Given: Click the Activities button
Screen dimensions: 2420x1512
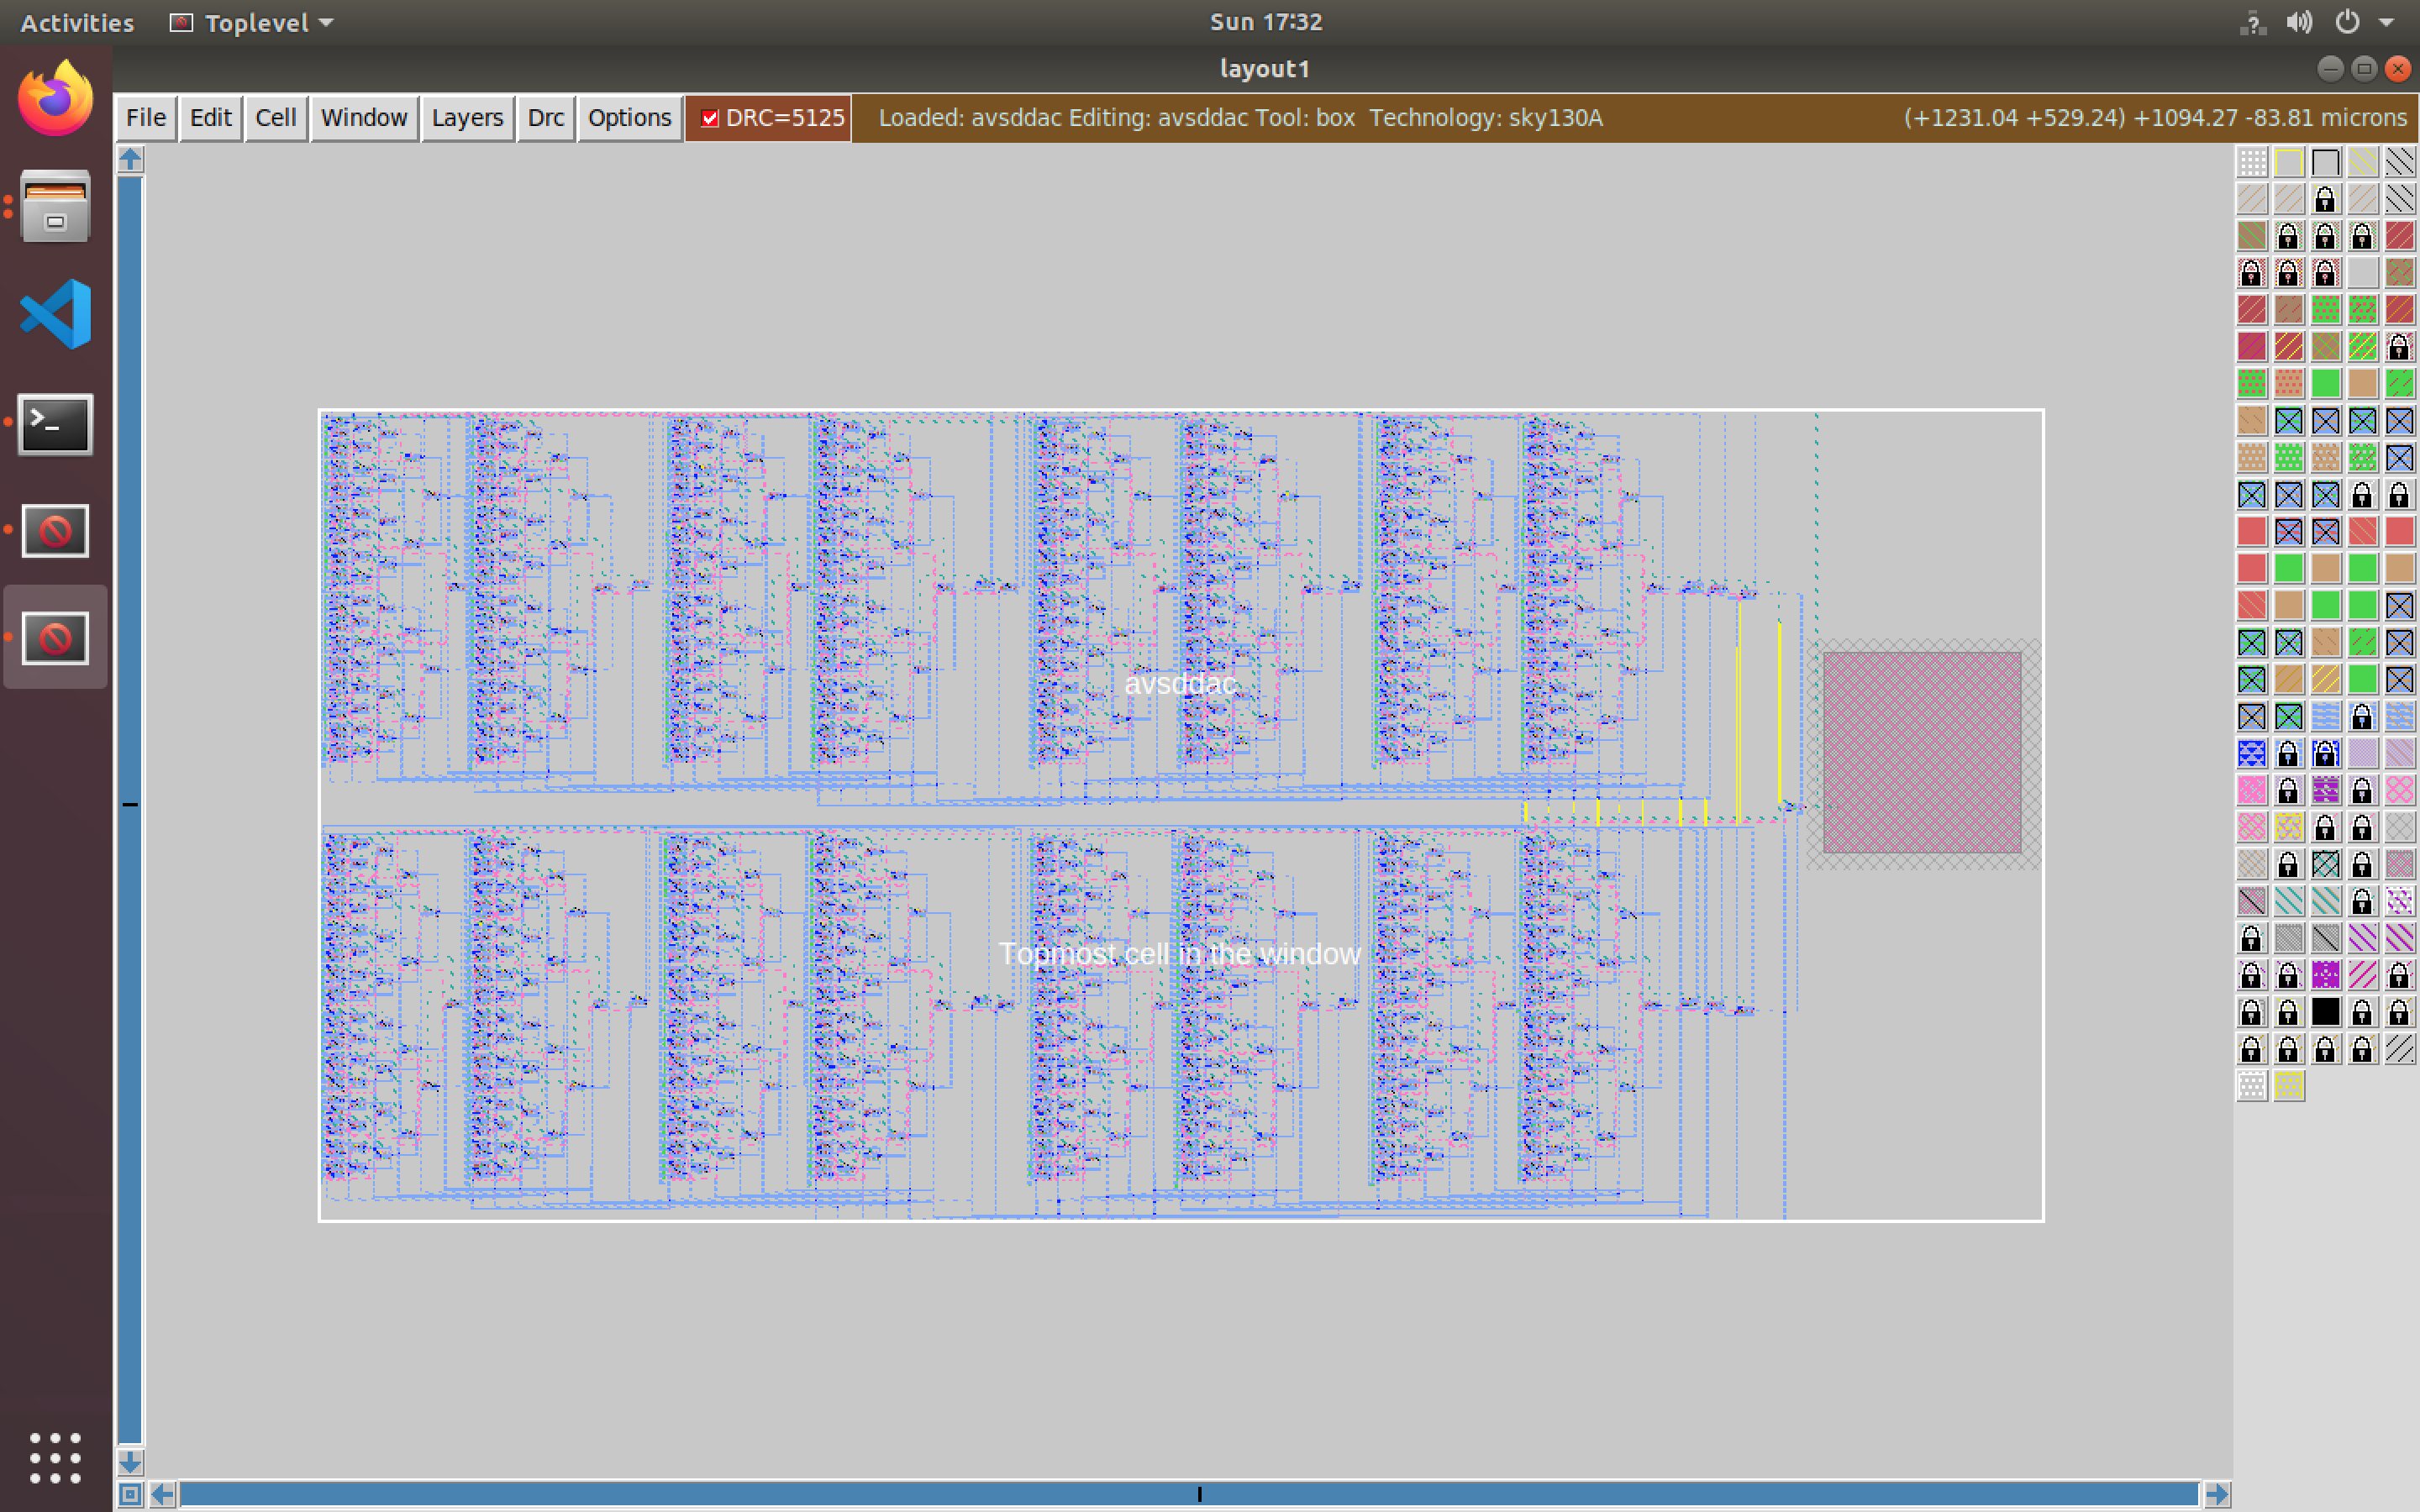Looking at the screenshot, I should pos(76,22).
